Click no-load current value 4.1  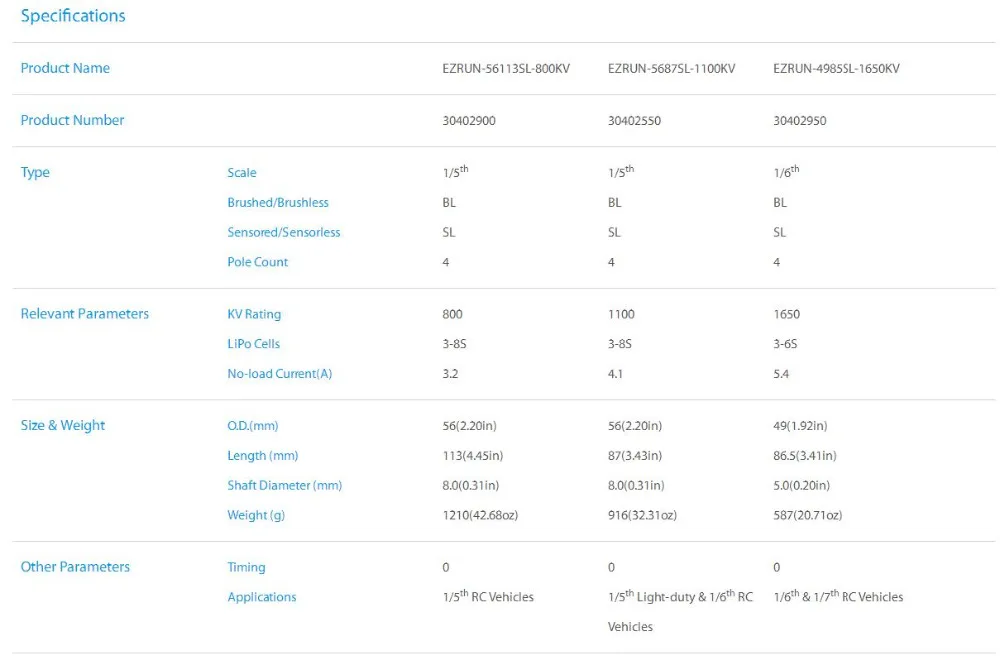[x=615, y=374]
